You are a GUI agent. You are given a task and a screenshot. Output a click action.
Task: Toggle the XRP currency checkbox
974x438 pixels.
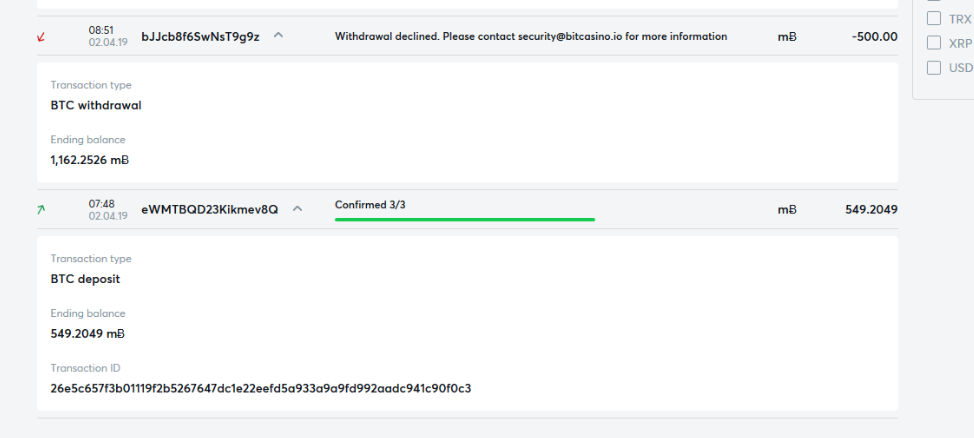[x=934, y=43]
